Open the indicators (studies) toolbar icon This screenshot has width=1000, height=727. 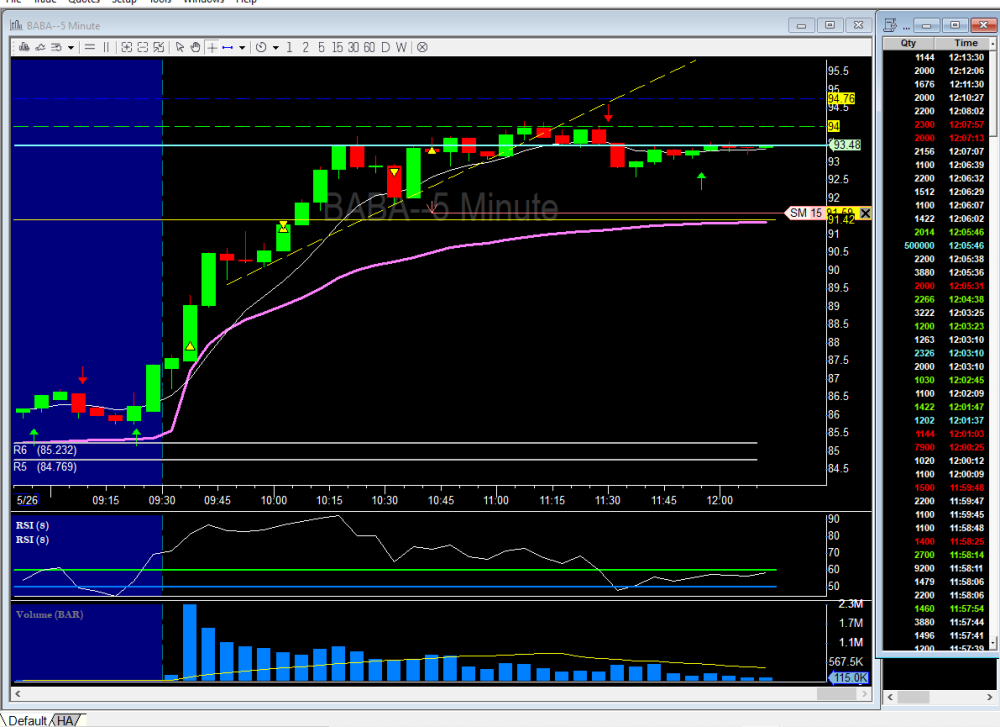point(40,47)
